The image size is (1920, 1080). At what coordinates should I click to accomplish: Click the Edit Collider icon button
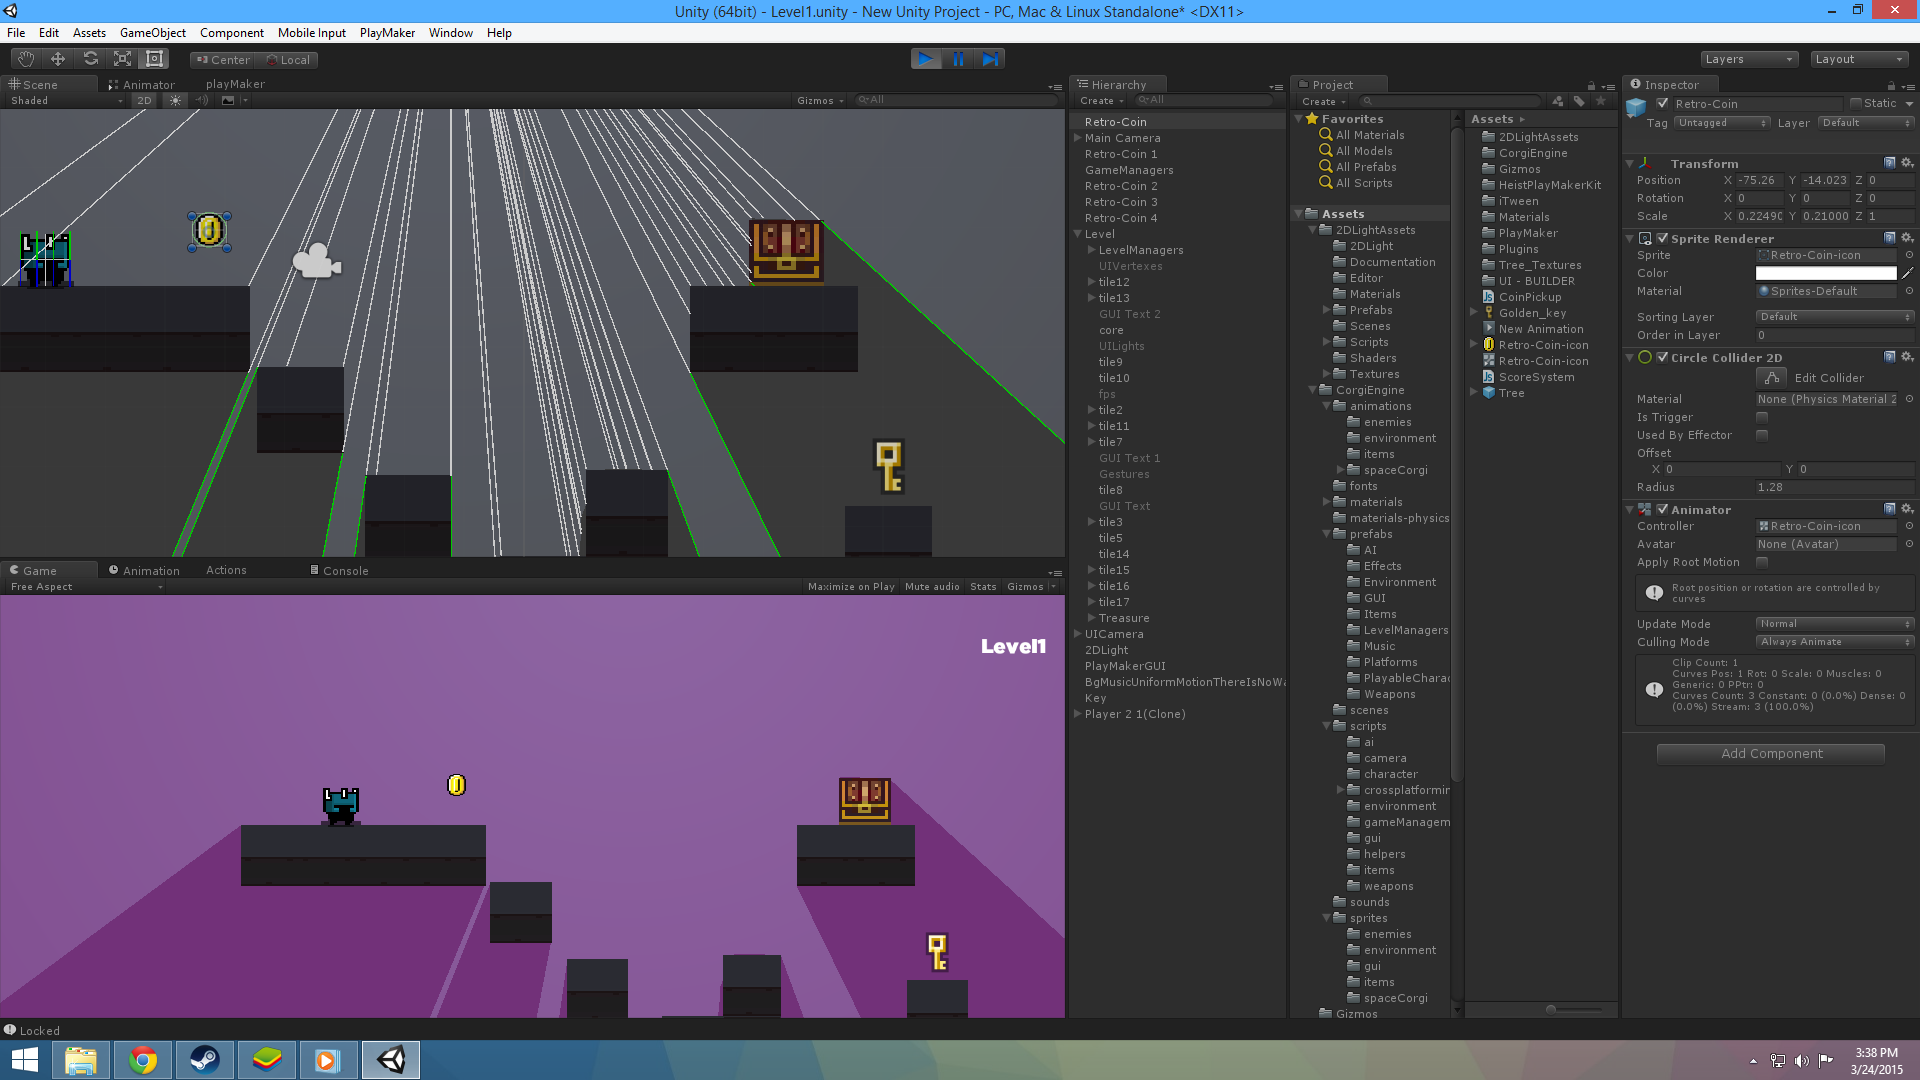tap(1772, 378)
